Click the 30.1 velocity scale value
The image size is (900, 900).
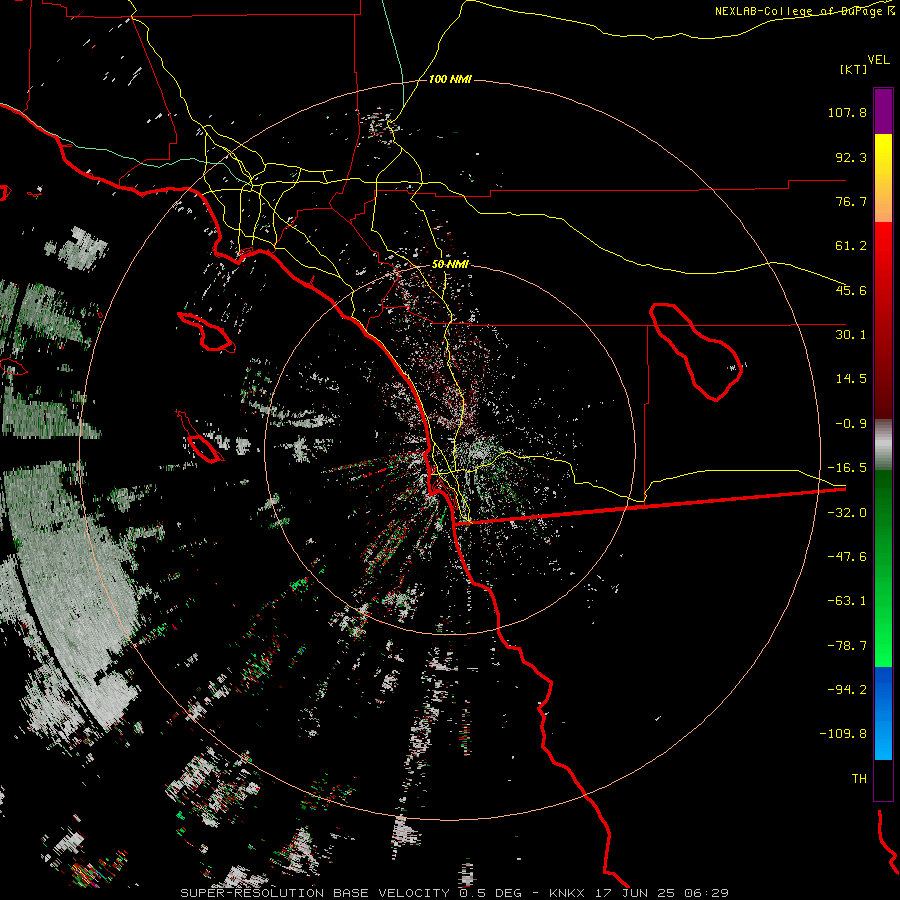pyautogui.click(x=851, y=335)
